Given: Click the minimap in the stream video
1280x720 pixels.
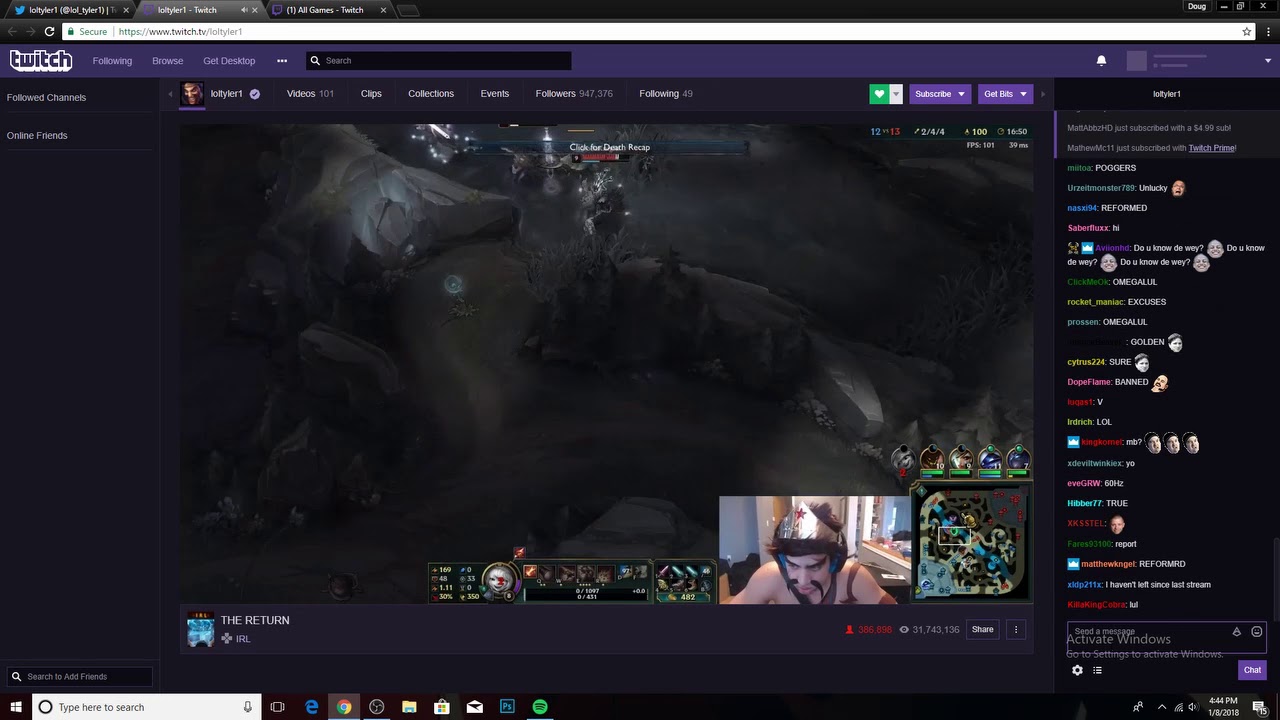Looking at the screenshot, I should tap(972, 544).
